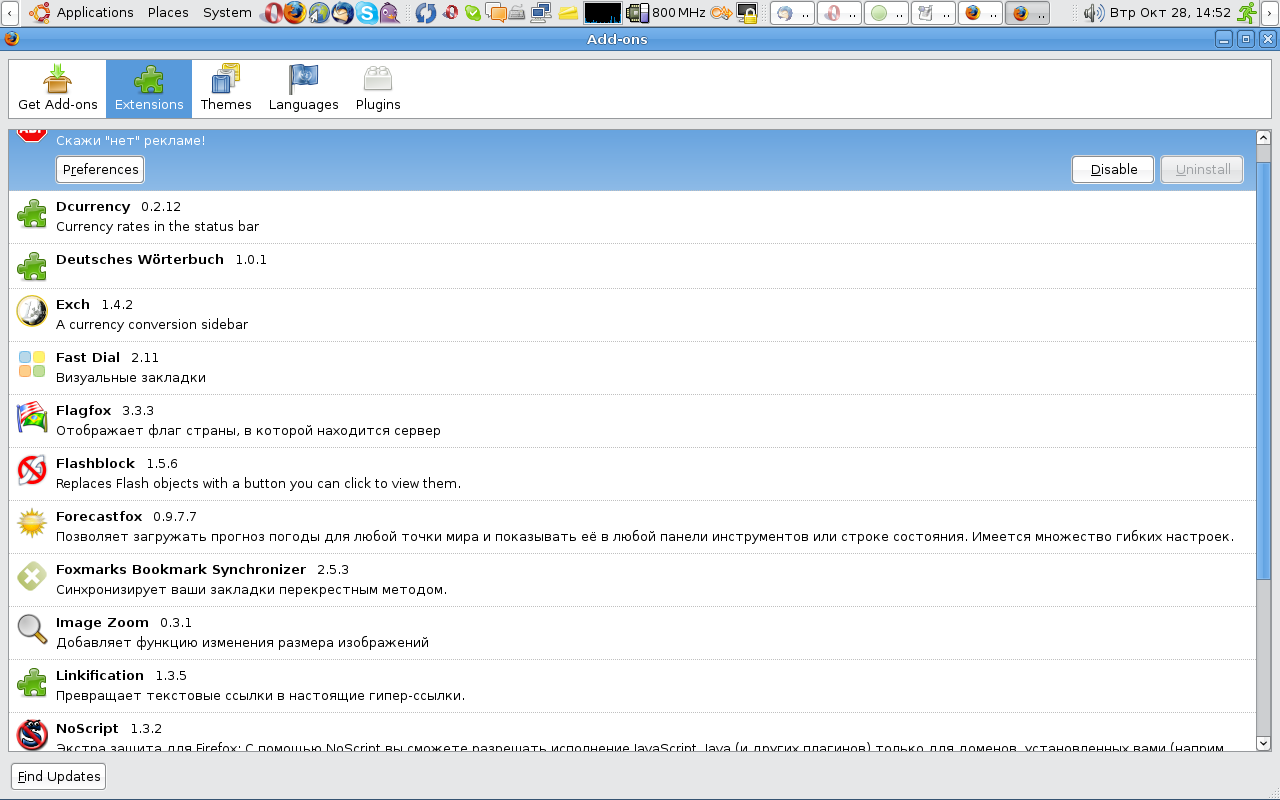Select the Dcurrency extension icon

point(32,214)
